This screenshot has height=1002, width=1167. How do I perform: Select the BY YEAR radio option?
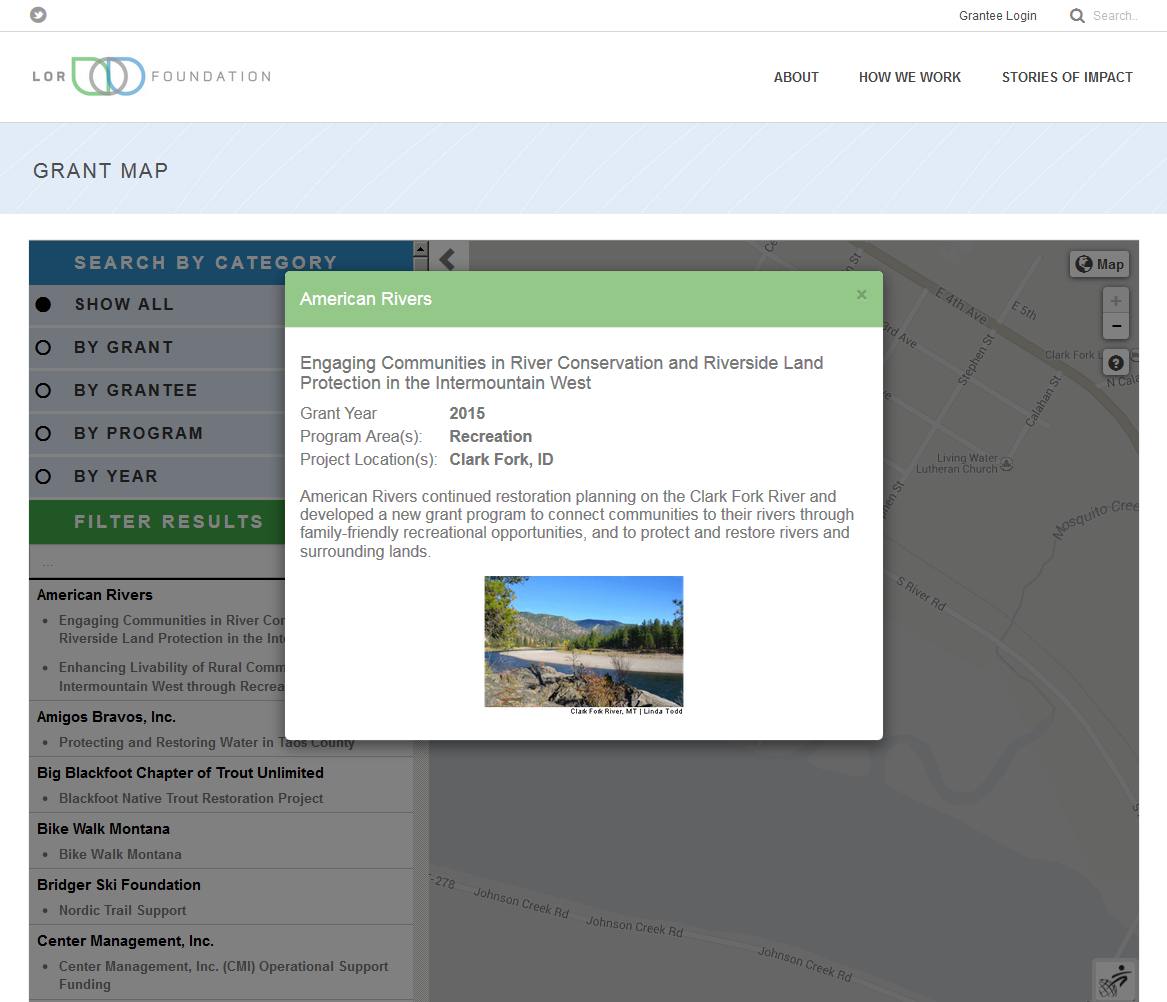43,476
